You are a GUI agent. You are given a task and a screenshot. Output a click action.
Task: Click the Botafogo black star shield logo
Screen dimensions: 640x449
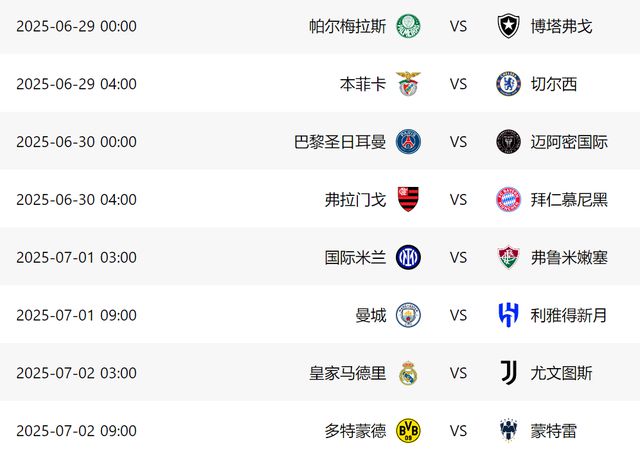click(508, 26)
